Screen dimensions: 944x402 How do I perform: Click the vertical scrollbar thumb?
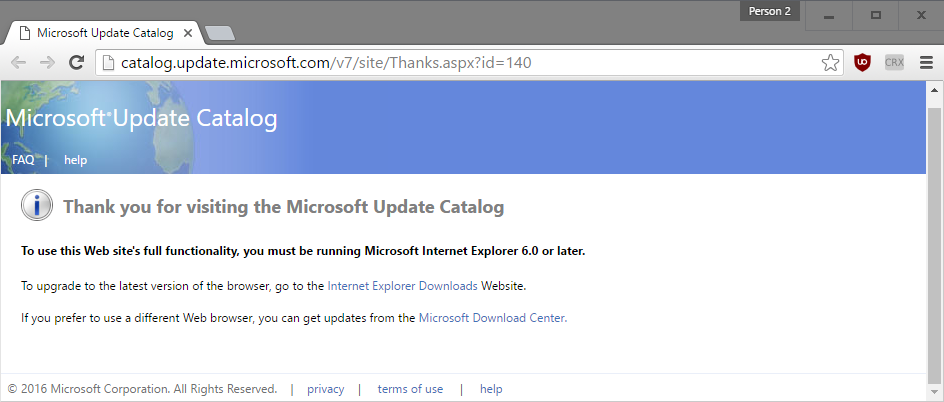tap(935, 244)
